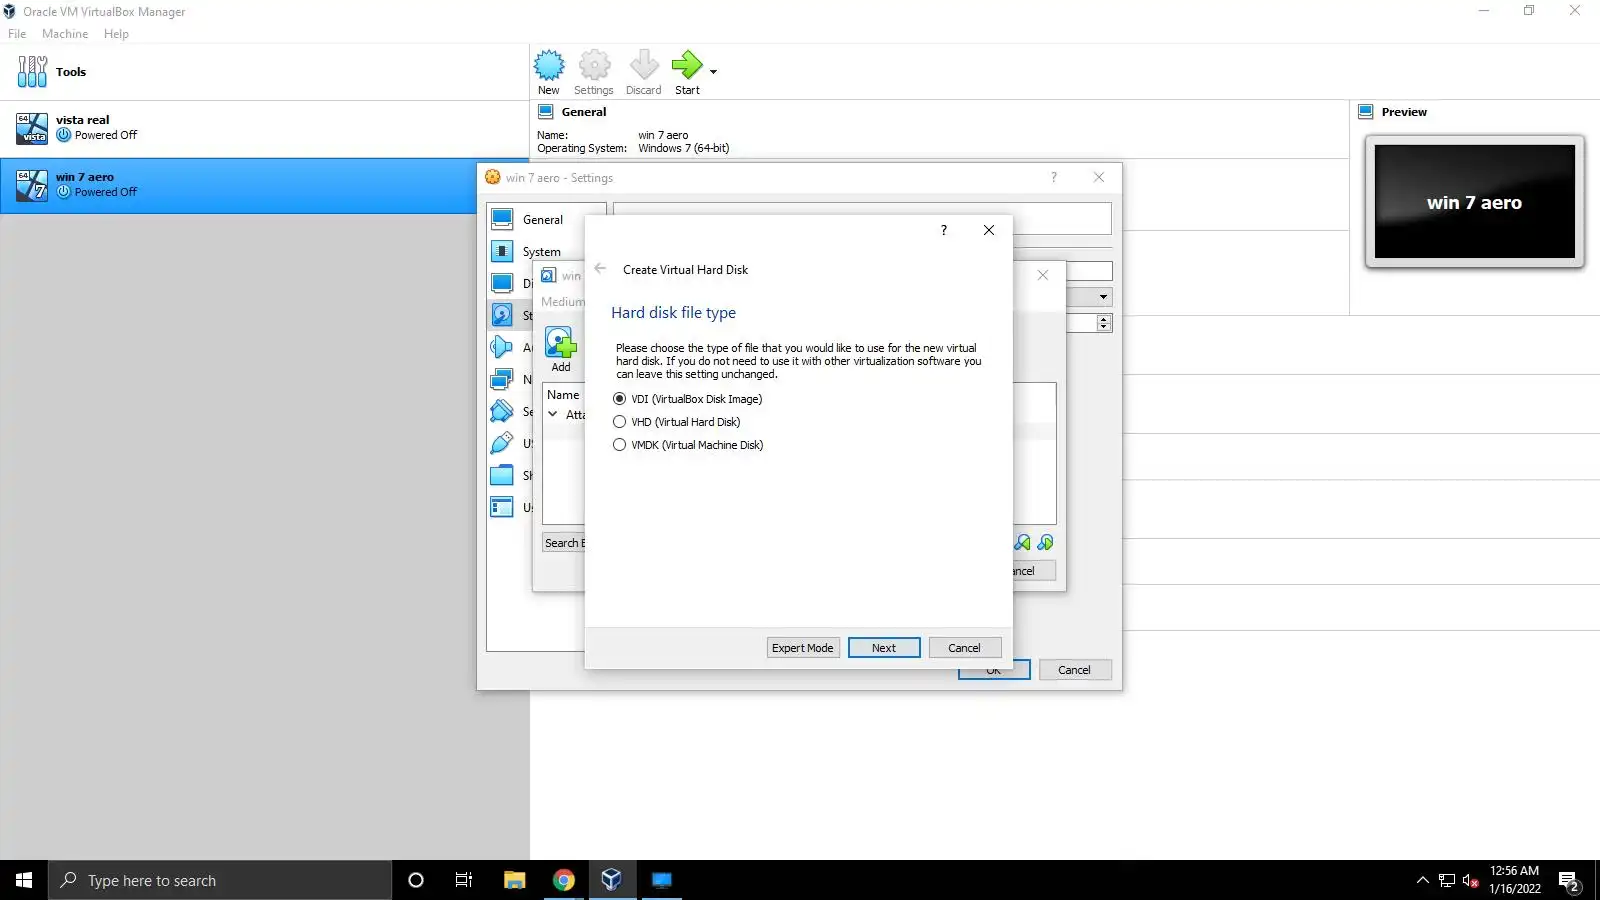Screen dimensions: 1600x900
Task: Click the find next match search icon
Action: click(1045, 542)
